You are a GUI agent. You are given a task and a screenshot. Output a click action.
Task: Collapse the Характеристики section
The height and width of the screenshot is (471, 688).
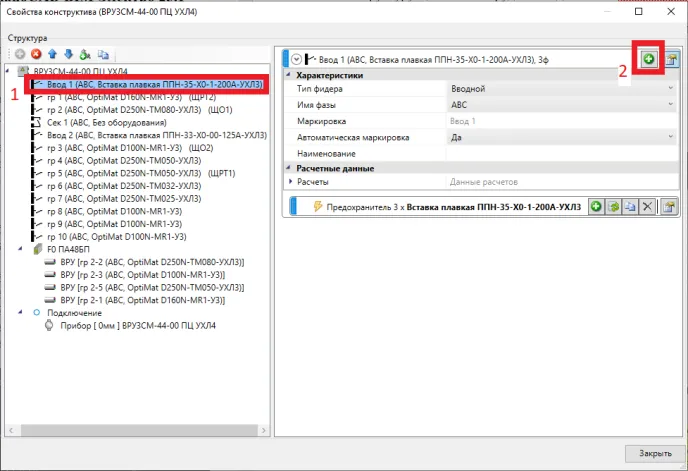(291, 75)
